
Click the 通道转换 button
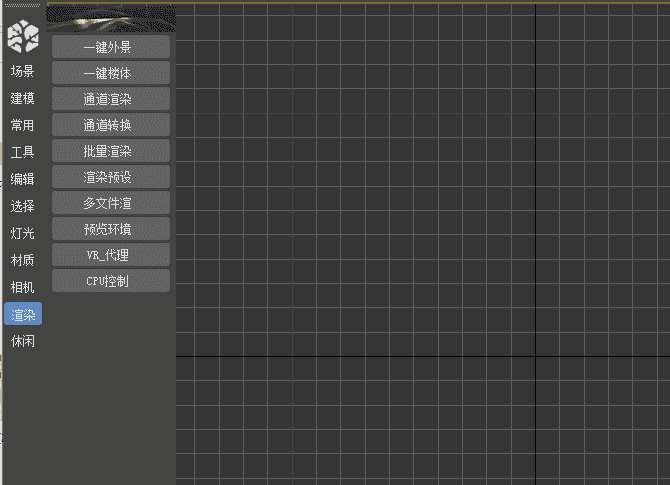pos(111,125)
